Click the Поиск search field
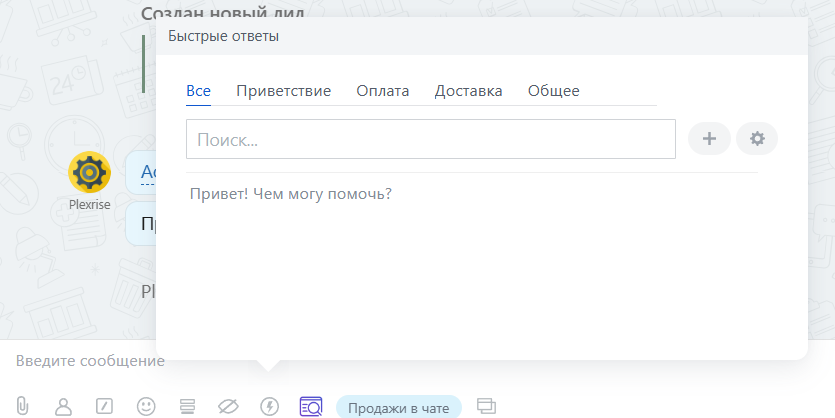 point(431,140)
